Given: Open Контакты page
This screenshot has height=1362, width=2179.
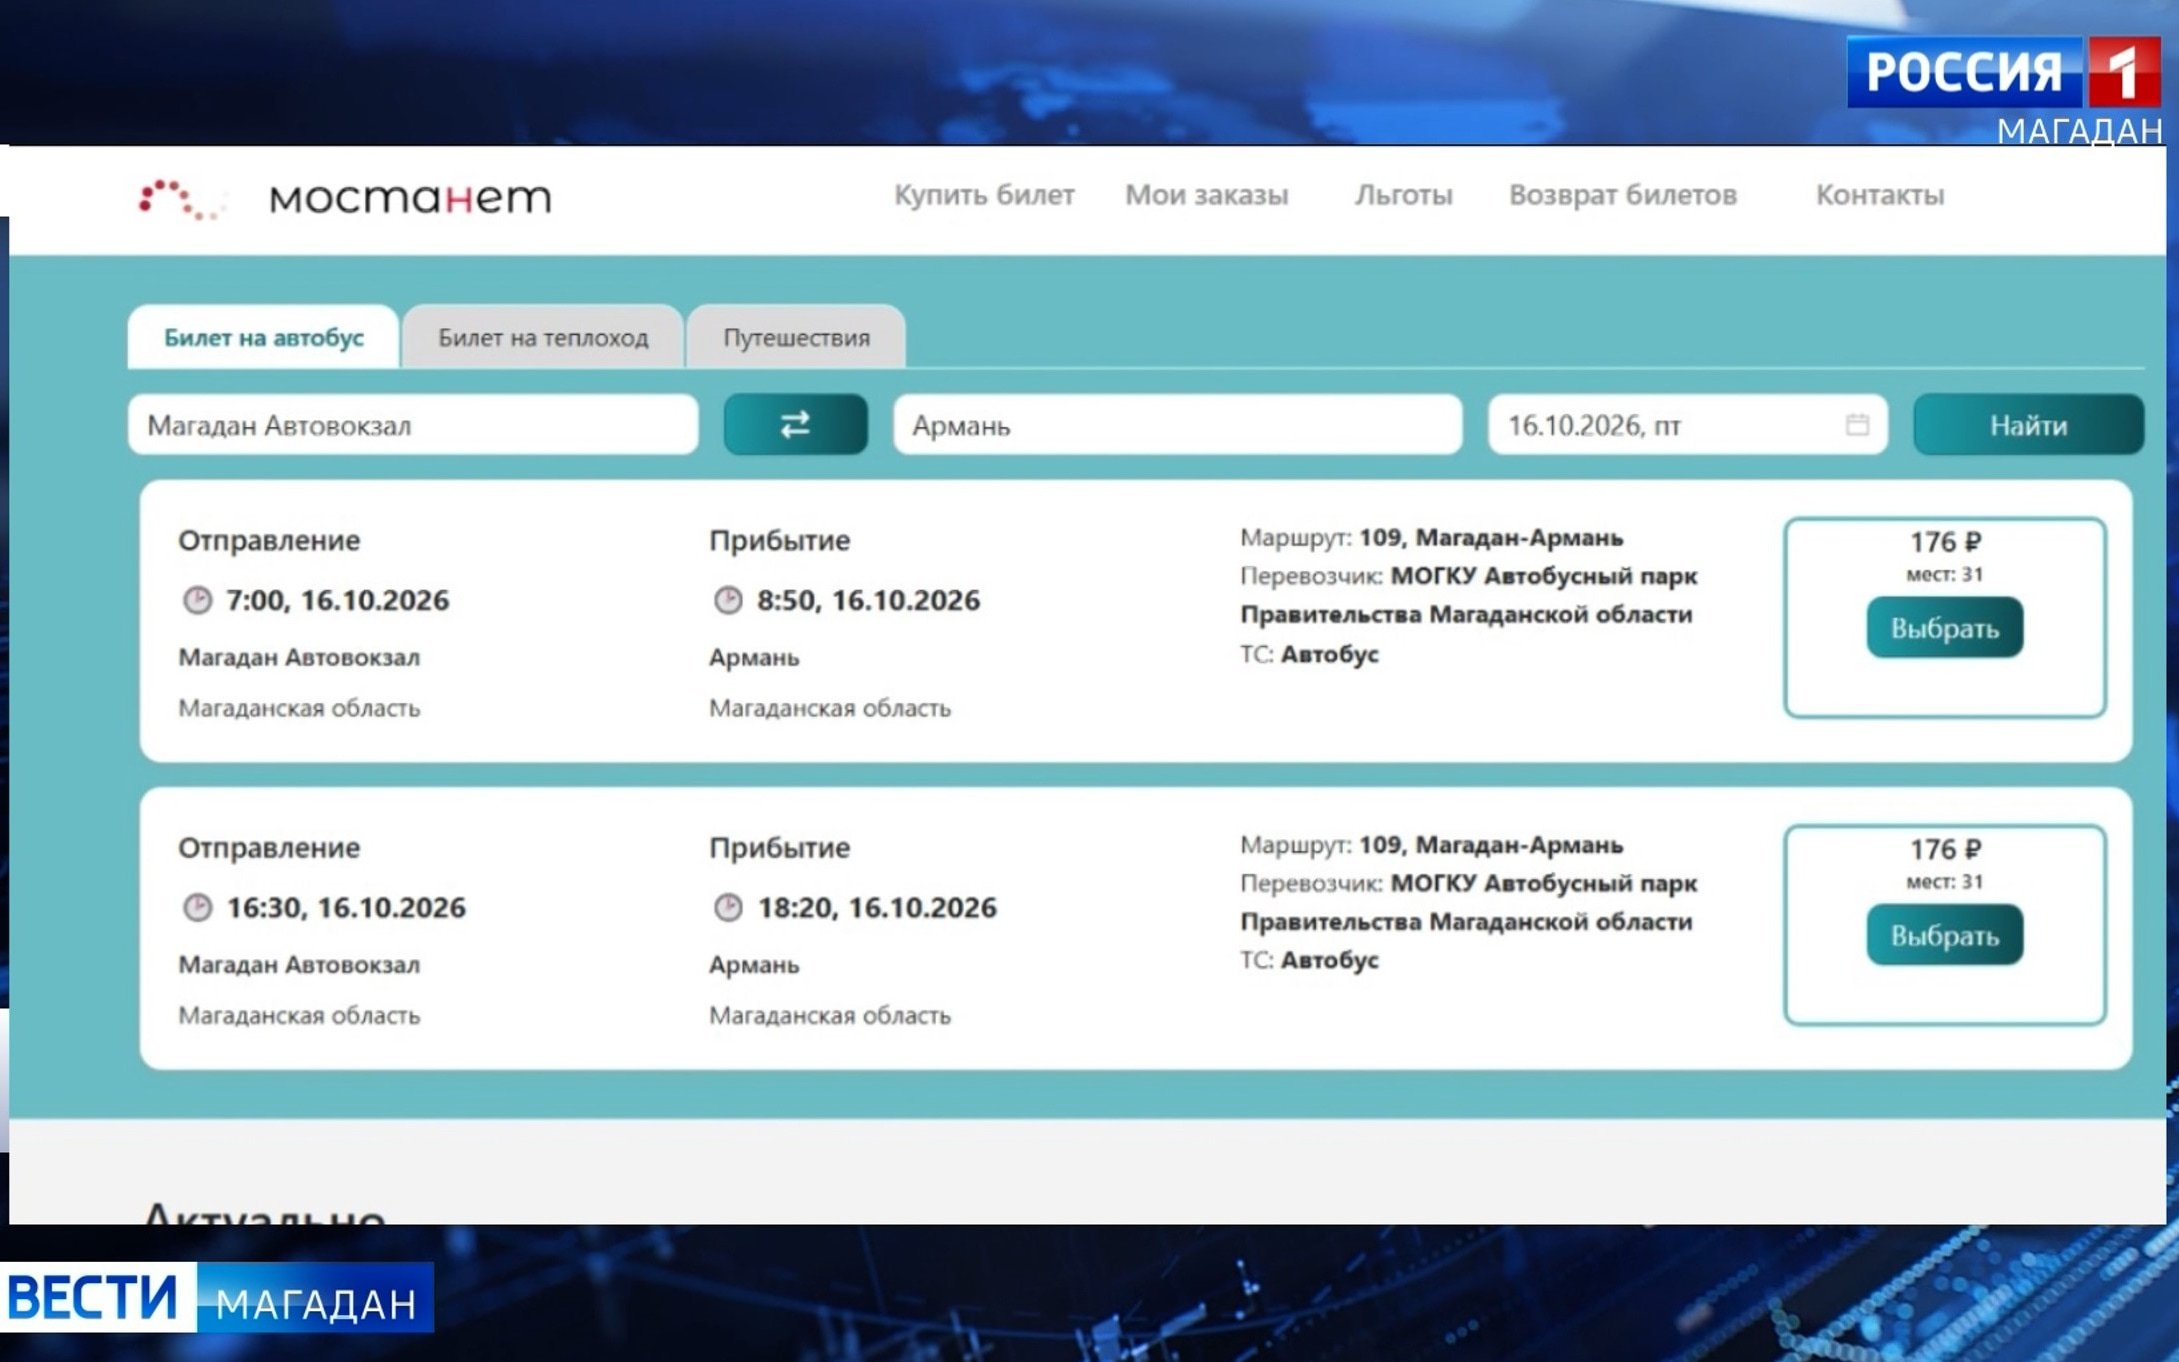Looking at the screenshot, I should point(1880,195).
